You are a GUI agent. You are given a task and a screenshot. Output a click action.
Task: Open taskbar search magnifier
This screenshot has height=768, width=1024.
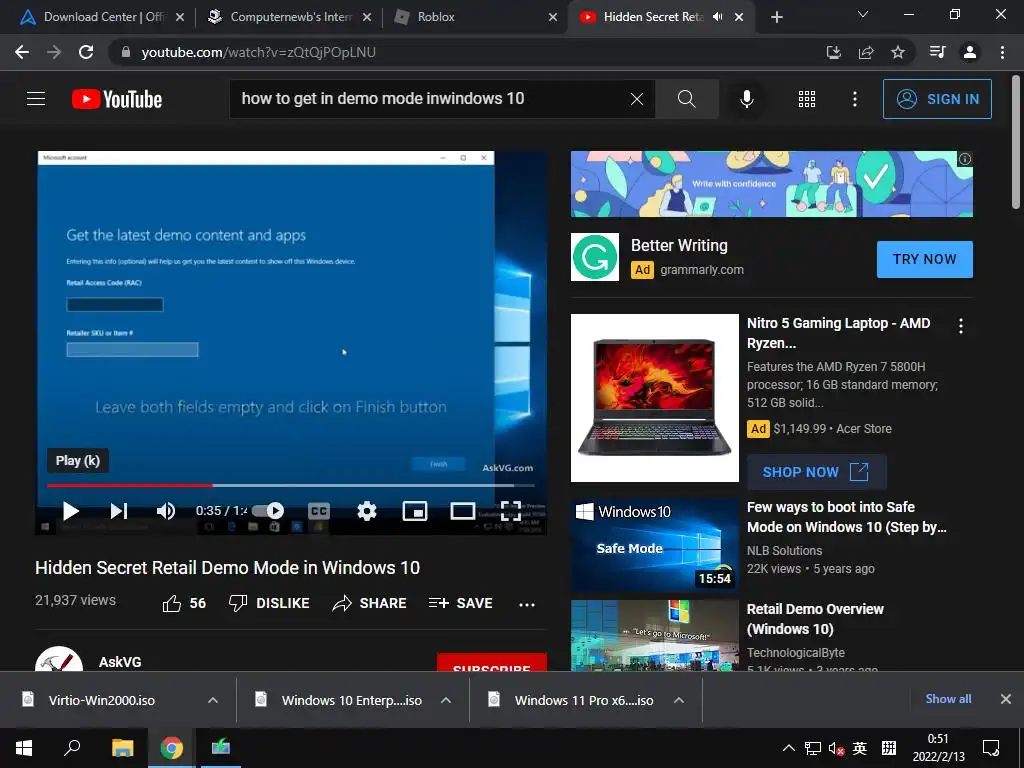72,748
